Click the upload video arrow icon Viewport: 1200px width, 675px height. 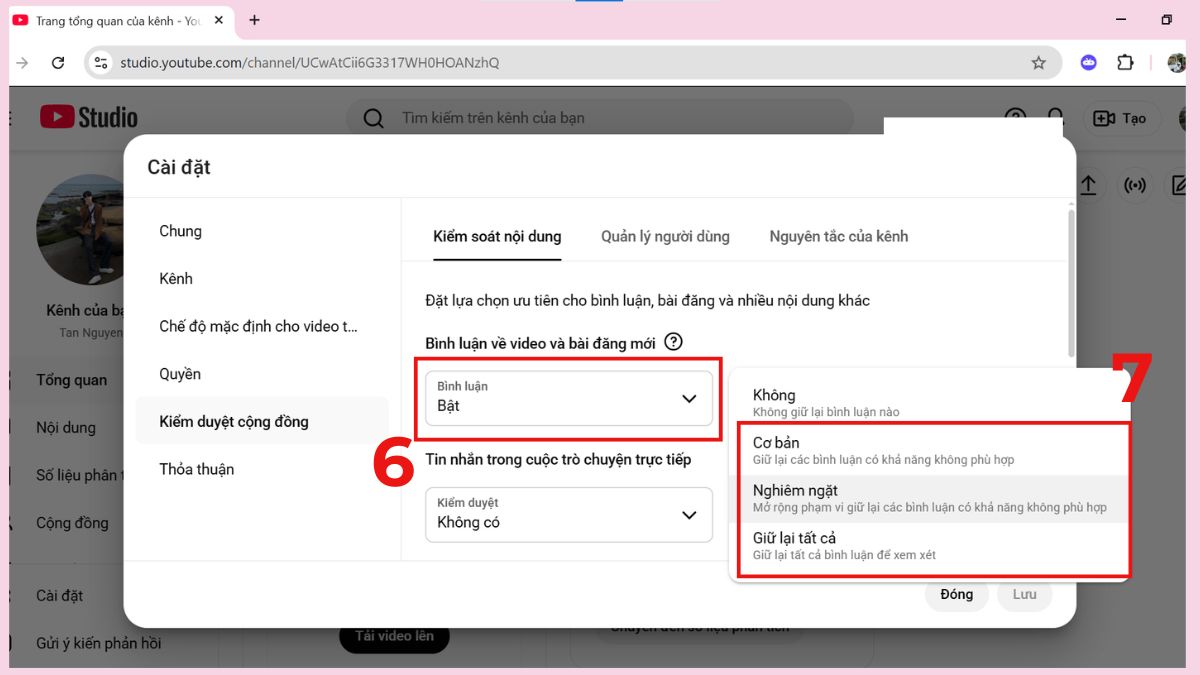[1088, 185]
